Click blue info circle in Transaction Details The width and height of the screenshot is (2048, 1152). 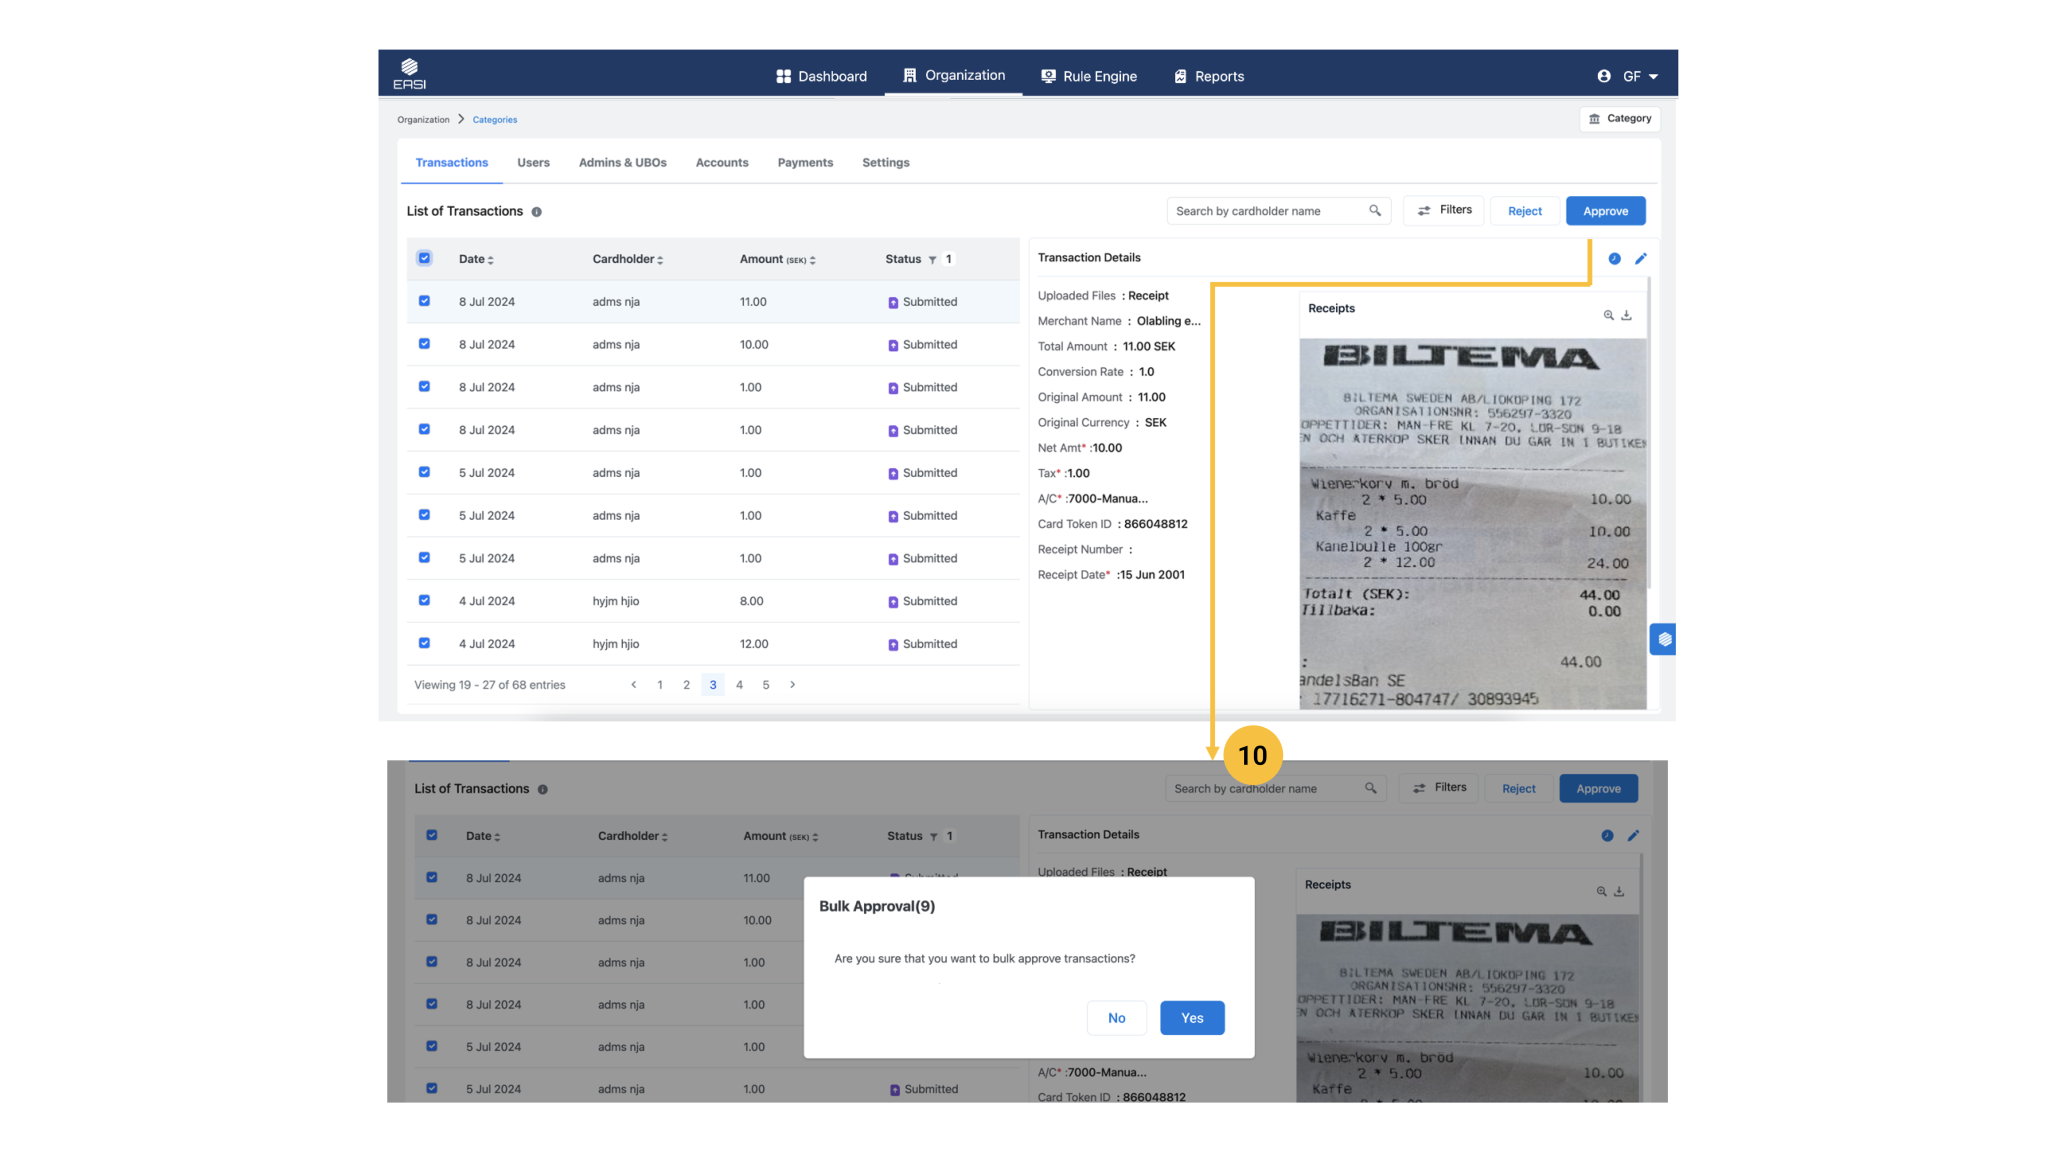(1614, 259)
